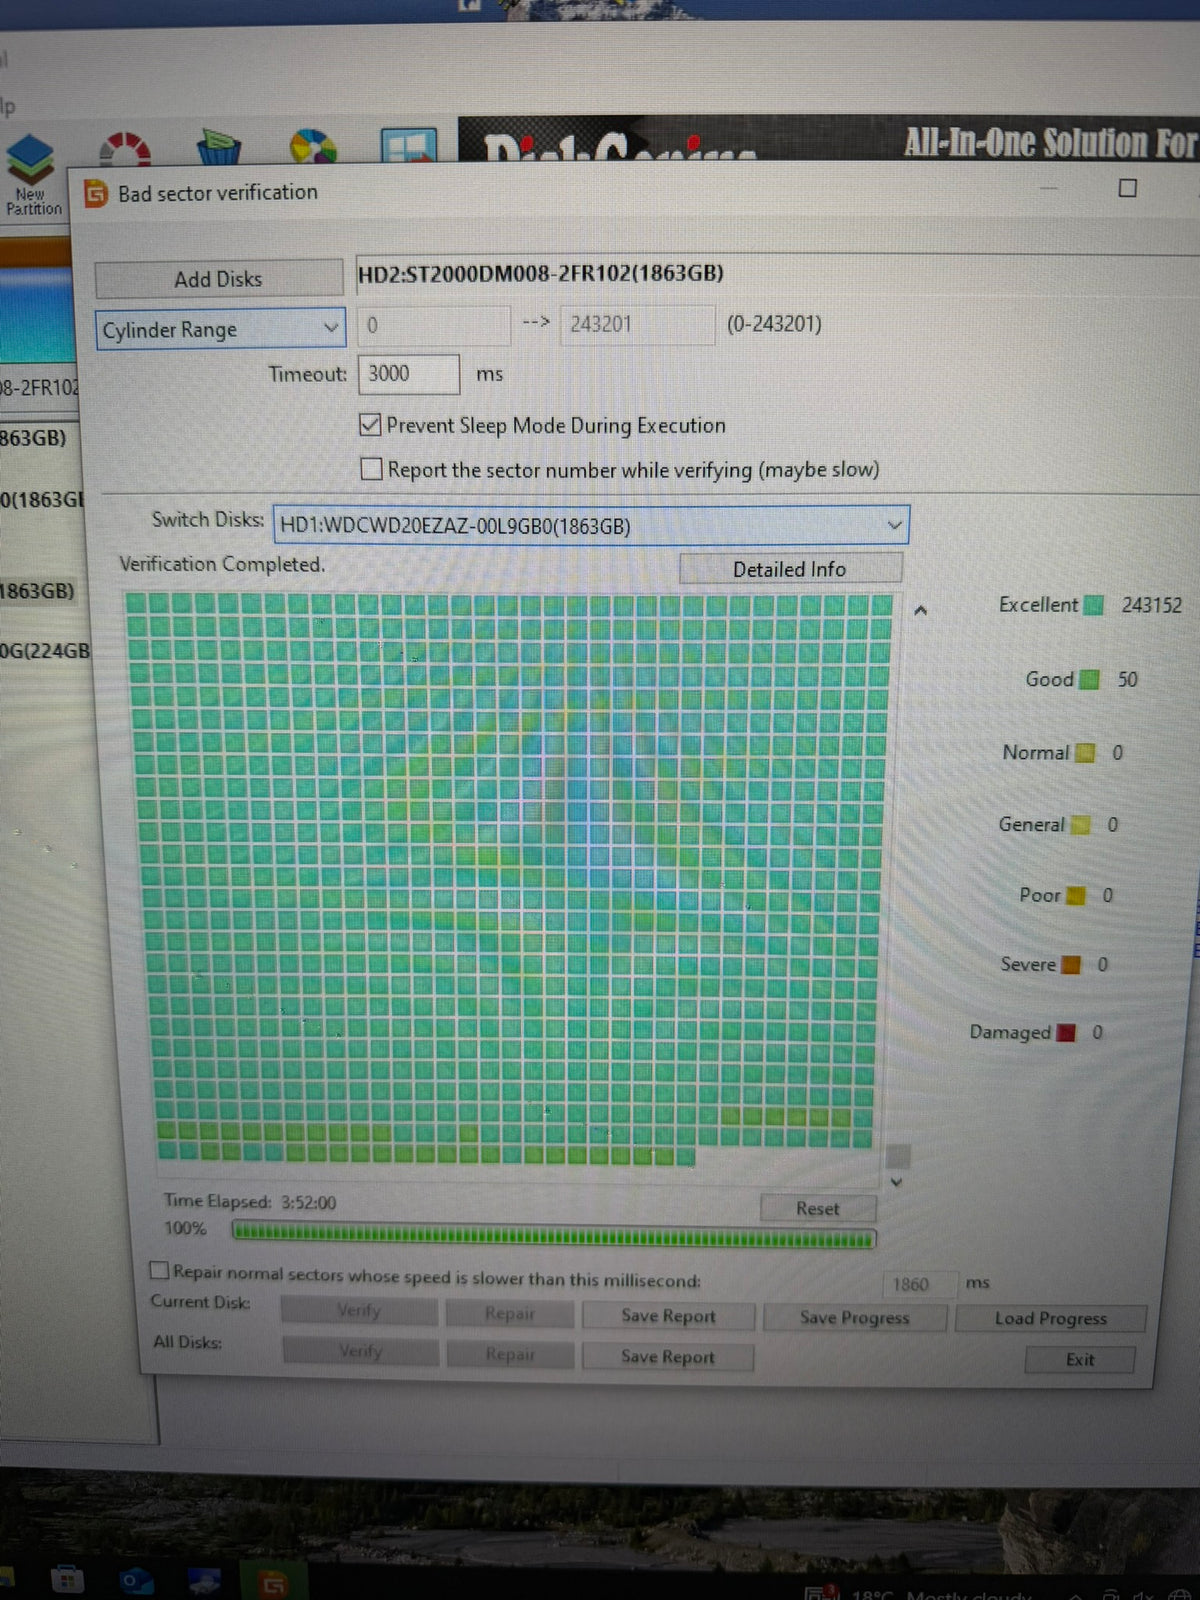The width and height of the screenshot is (1200, 1600).
Task: Click Repair button in All Disks row
Action: tap(510, 1354)
